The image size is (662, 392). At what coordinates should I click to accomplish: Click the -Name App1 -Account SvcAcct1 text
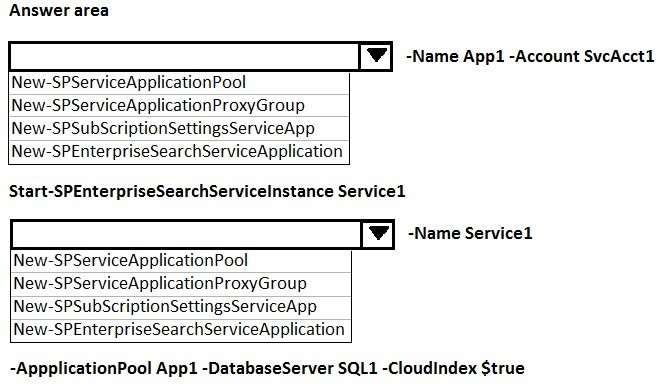[530, 56]
